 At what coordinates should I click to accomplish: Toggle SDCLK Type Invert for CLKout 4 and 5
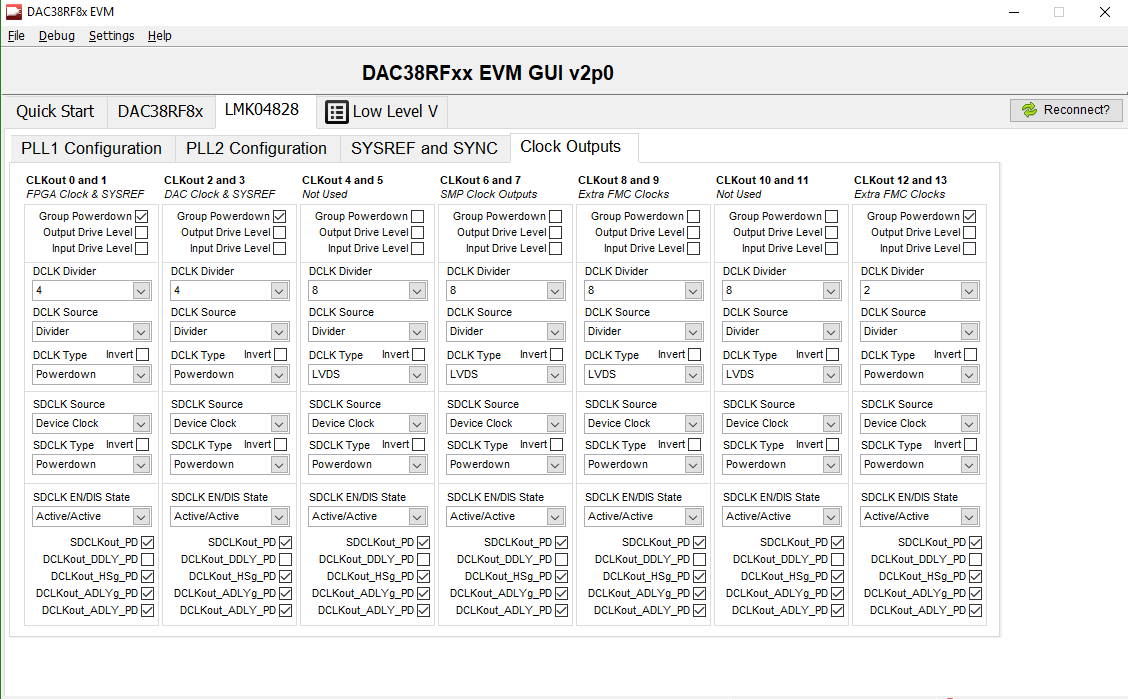point(419,444)
